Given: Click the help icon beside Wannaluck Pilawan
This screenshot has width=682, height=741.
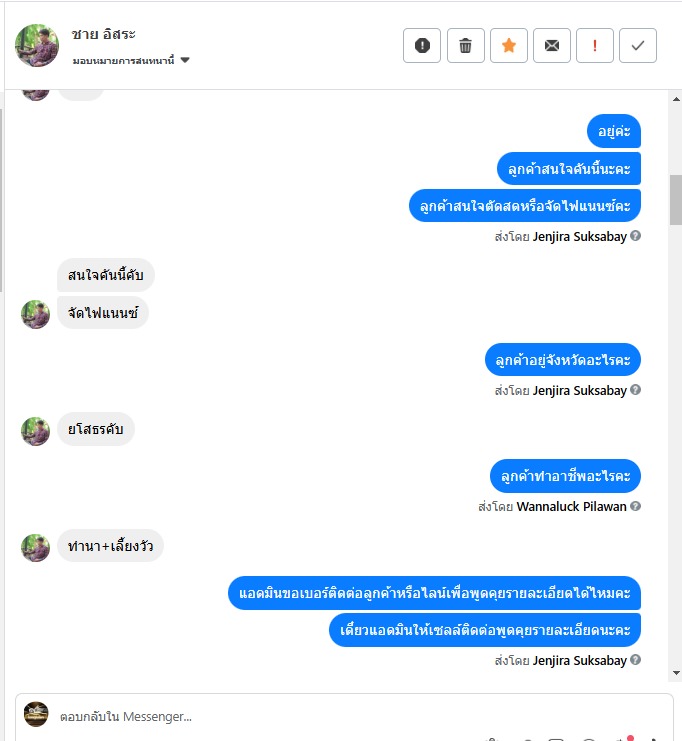Looking at the screenshot, I should click(636, 506).
